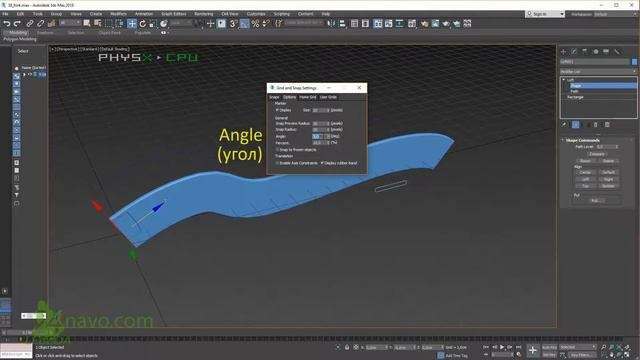Image resolution: width=640 pixels, height=360 pixels.
Task: Open the Display tab in command panel
Action: point(606,52)
